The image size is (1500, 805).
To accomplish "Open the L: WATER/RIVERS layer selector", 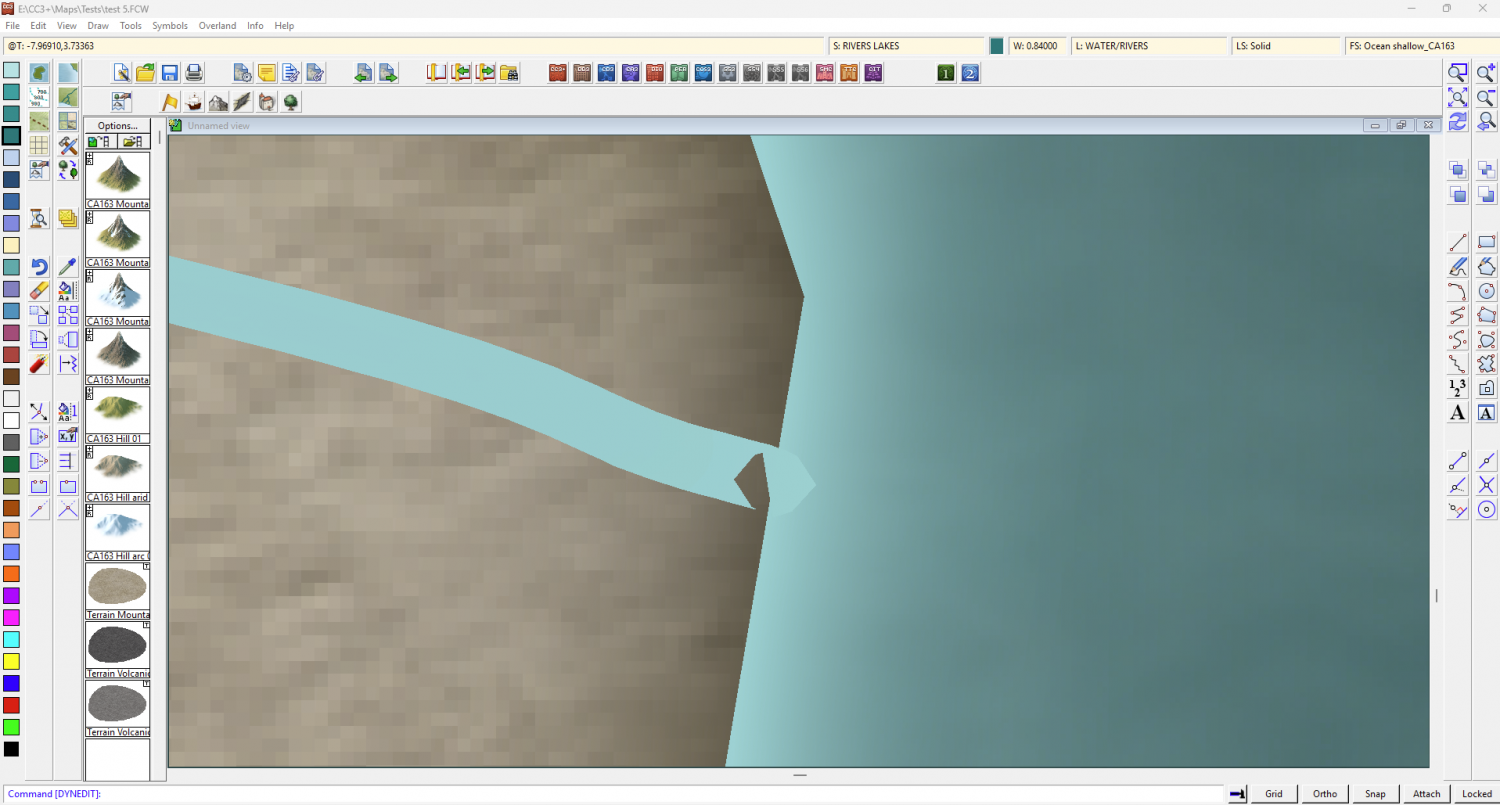I will pyautogui.click(x=1148, y=46).
